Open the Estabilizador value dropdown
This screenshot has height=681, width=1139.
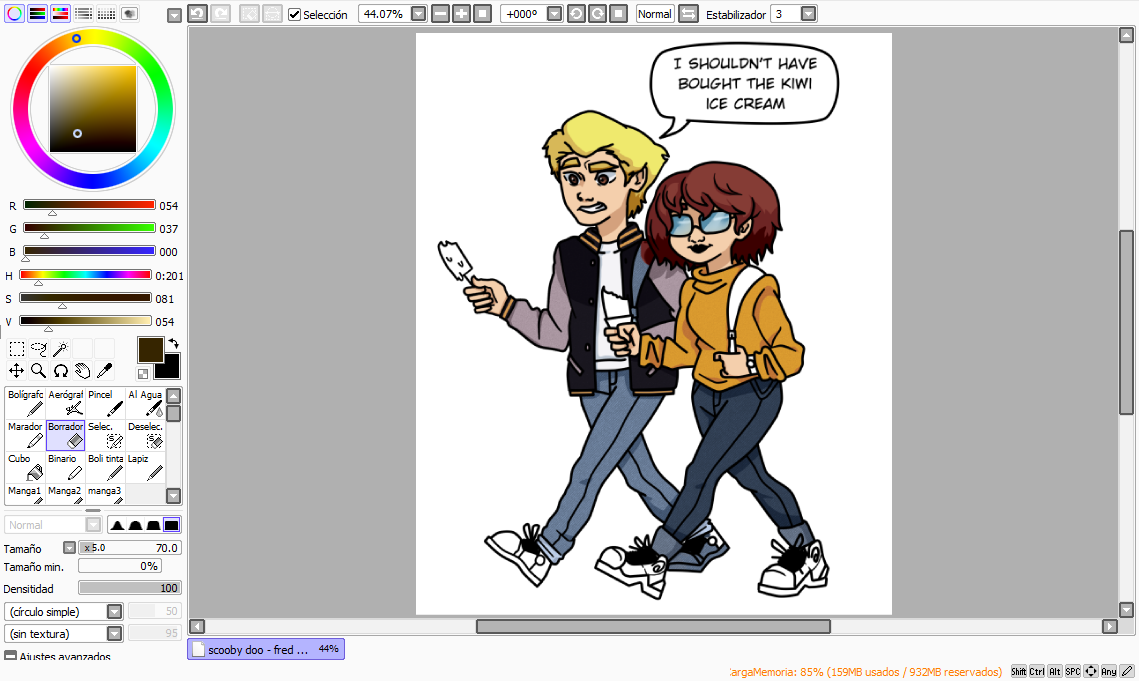[808, 14]
